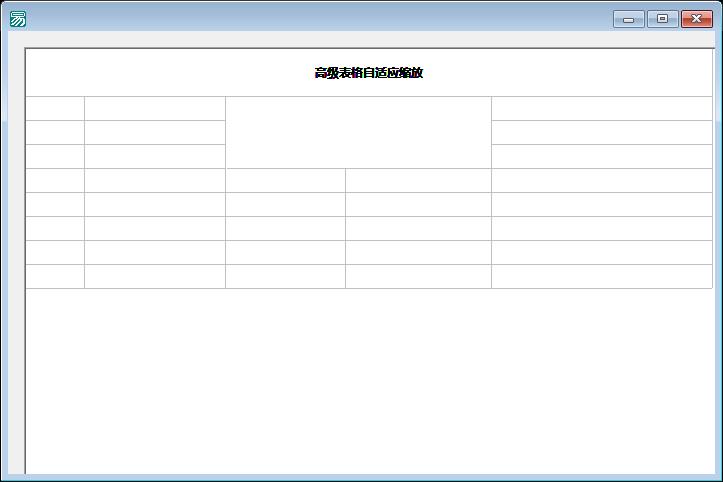Select the title cell 高级表格自适应缩放

point(369,72)
